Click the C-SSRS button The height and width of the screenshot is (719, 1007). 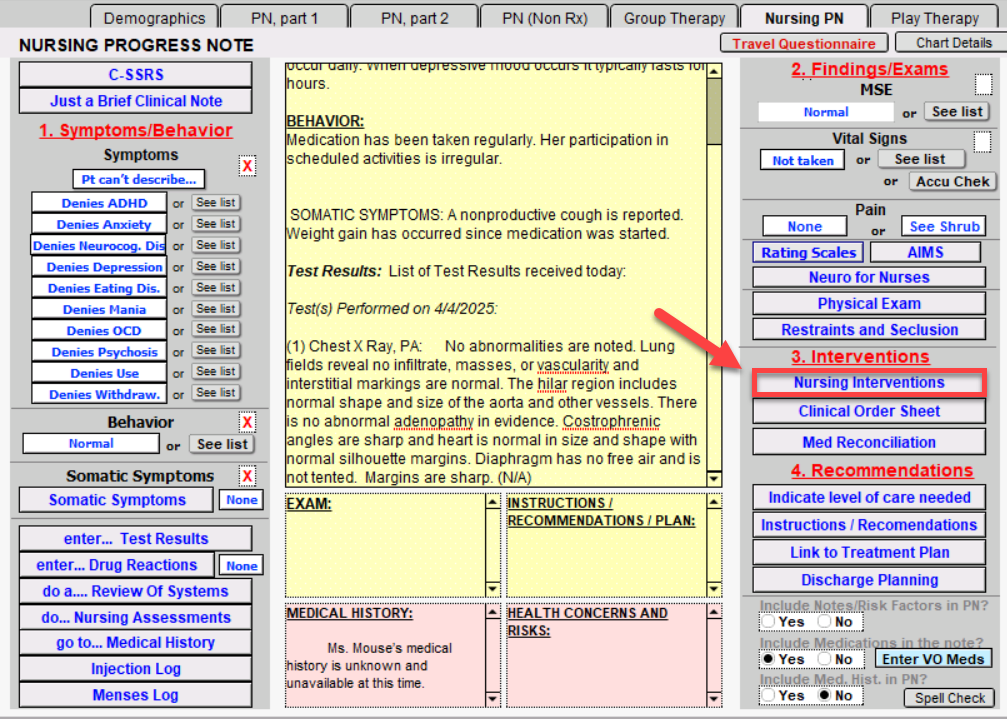(136, 74)
